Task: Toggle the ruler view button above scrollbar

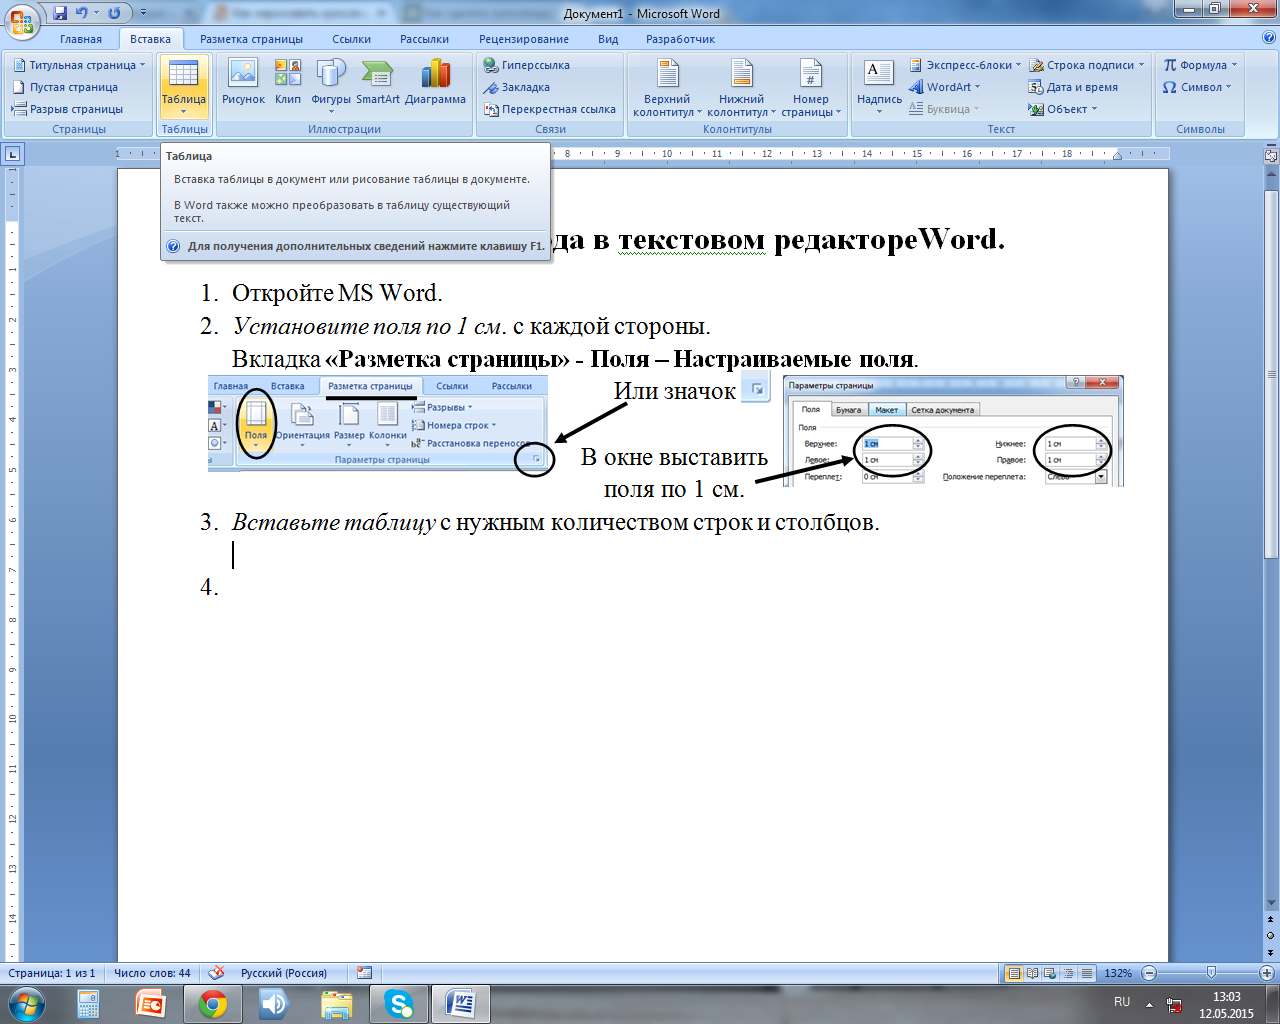Action: (x=1271, y=155)
